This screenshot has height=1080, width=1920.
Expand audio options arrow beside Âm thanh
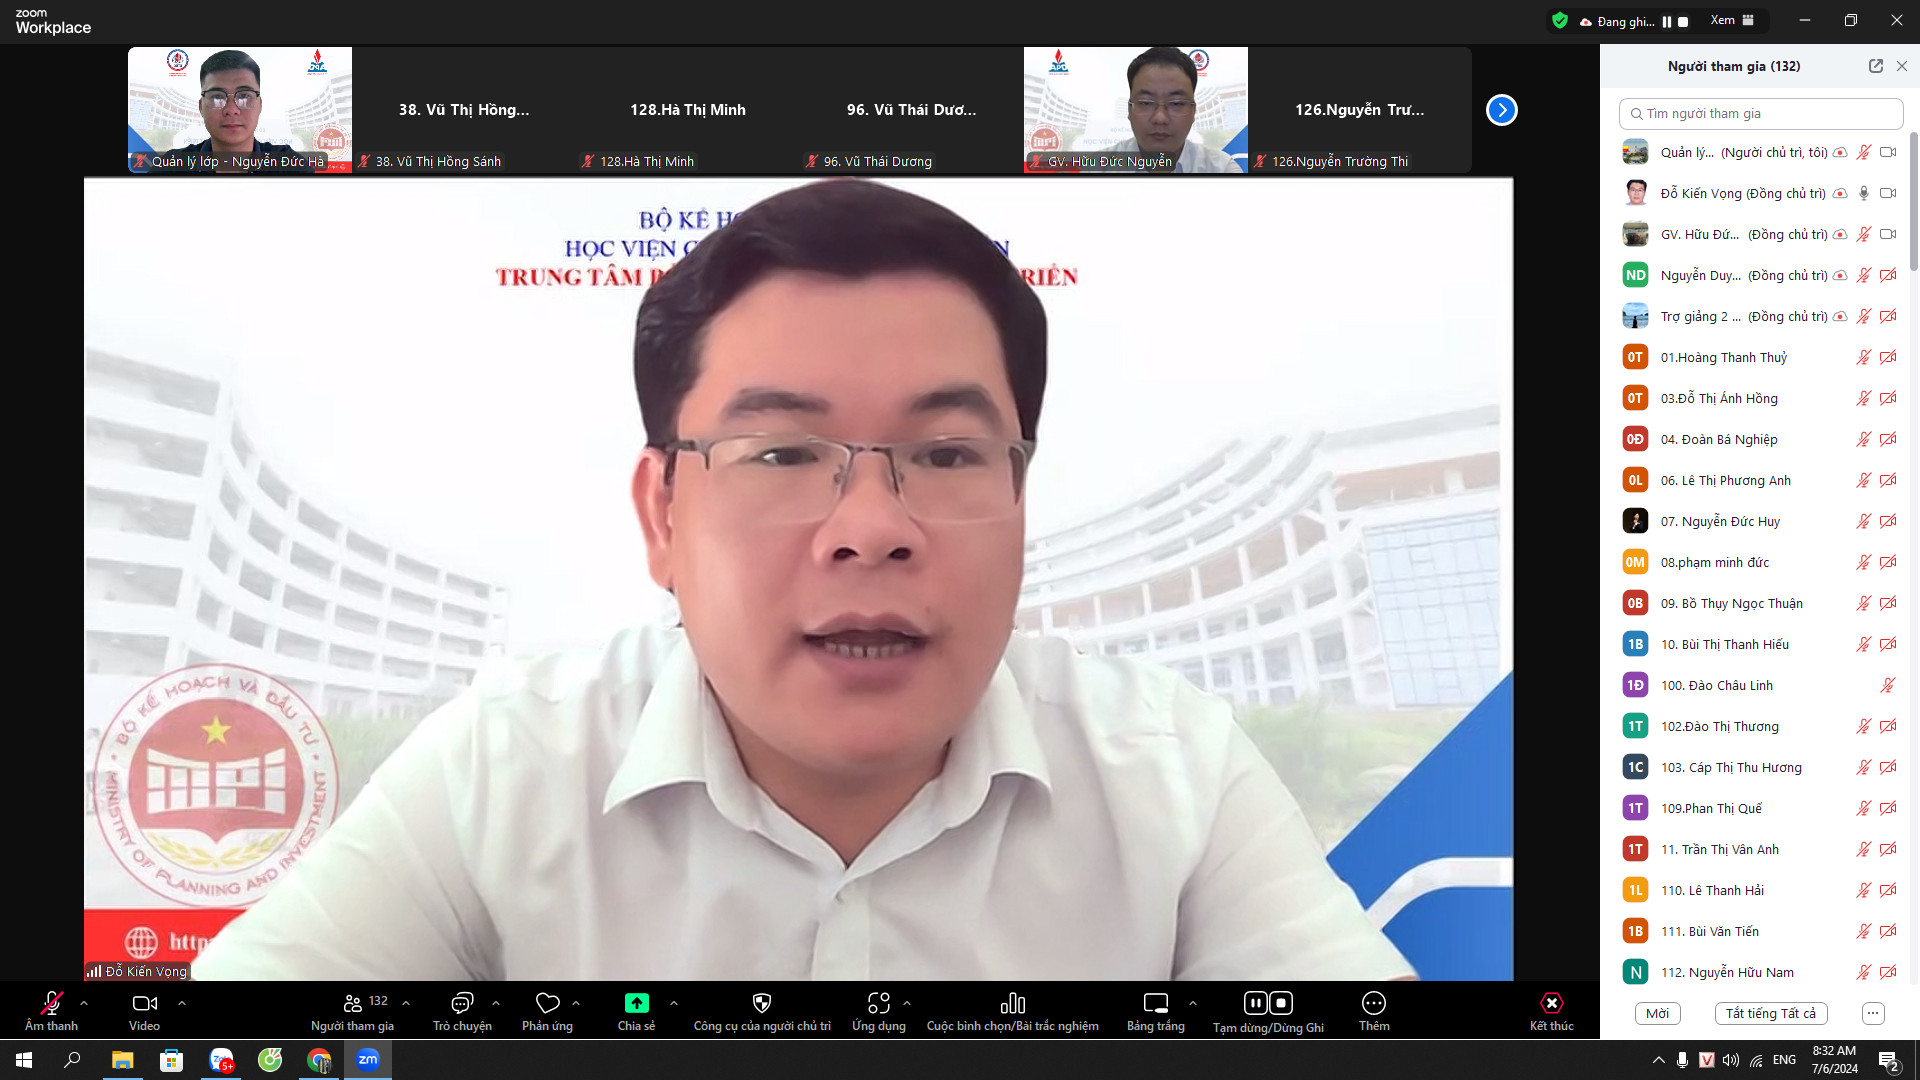84,1002
